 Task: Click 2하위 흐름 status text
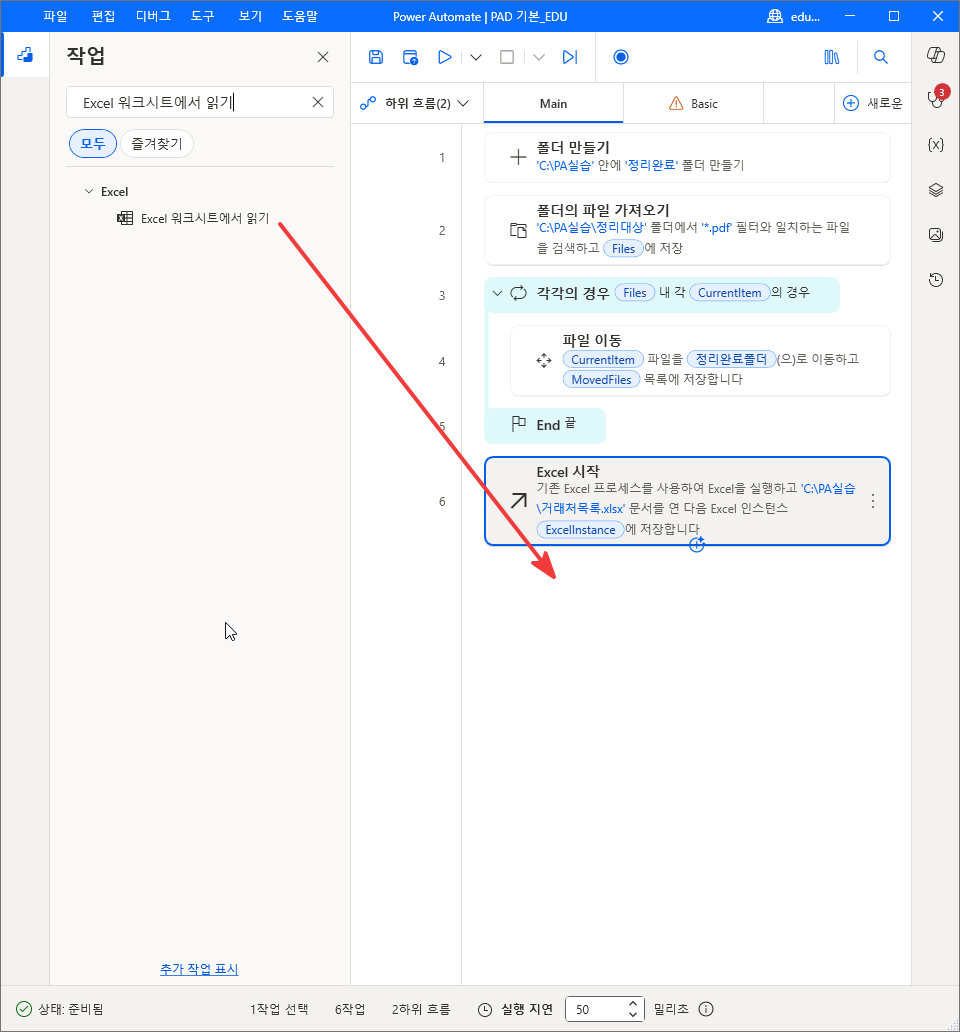[421, 1009]
